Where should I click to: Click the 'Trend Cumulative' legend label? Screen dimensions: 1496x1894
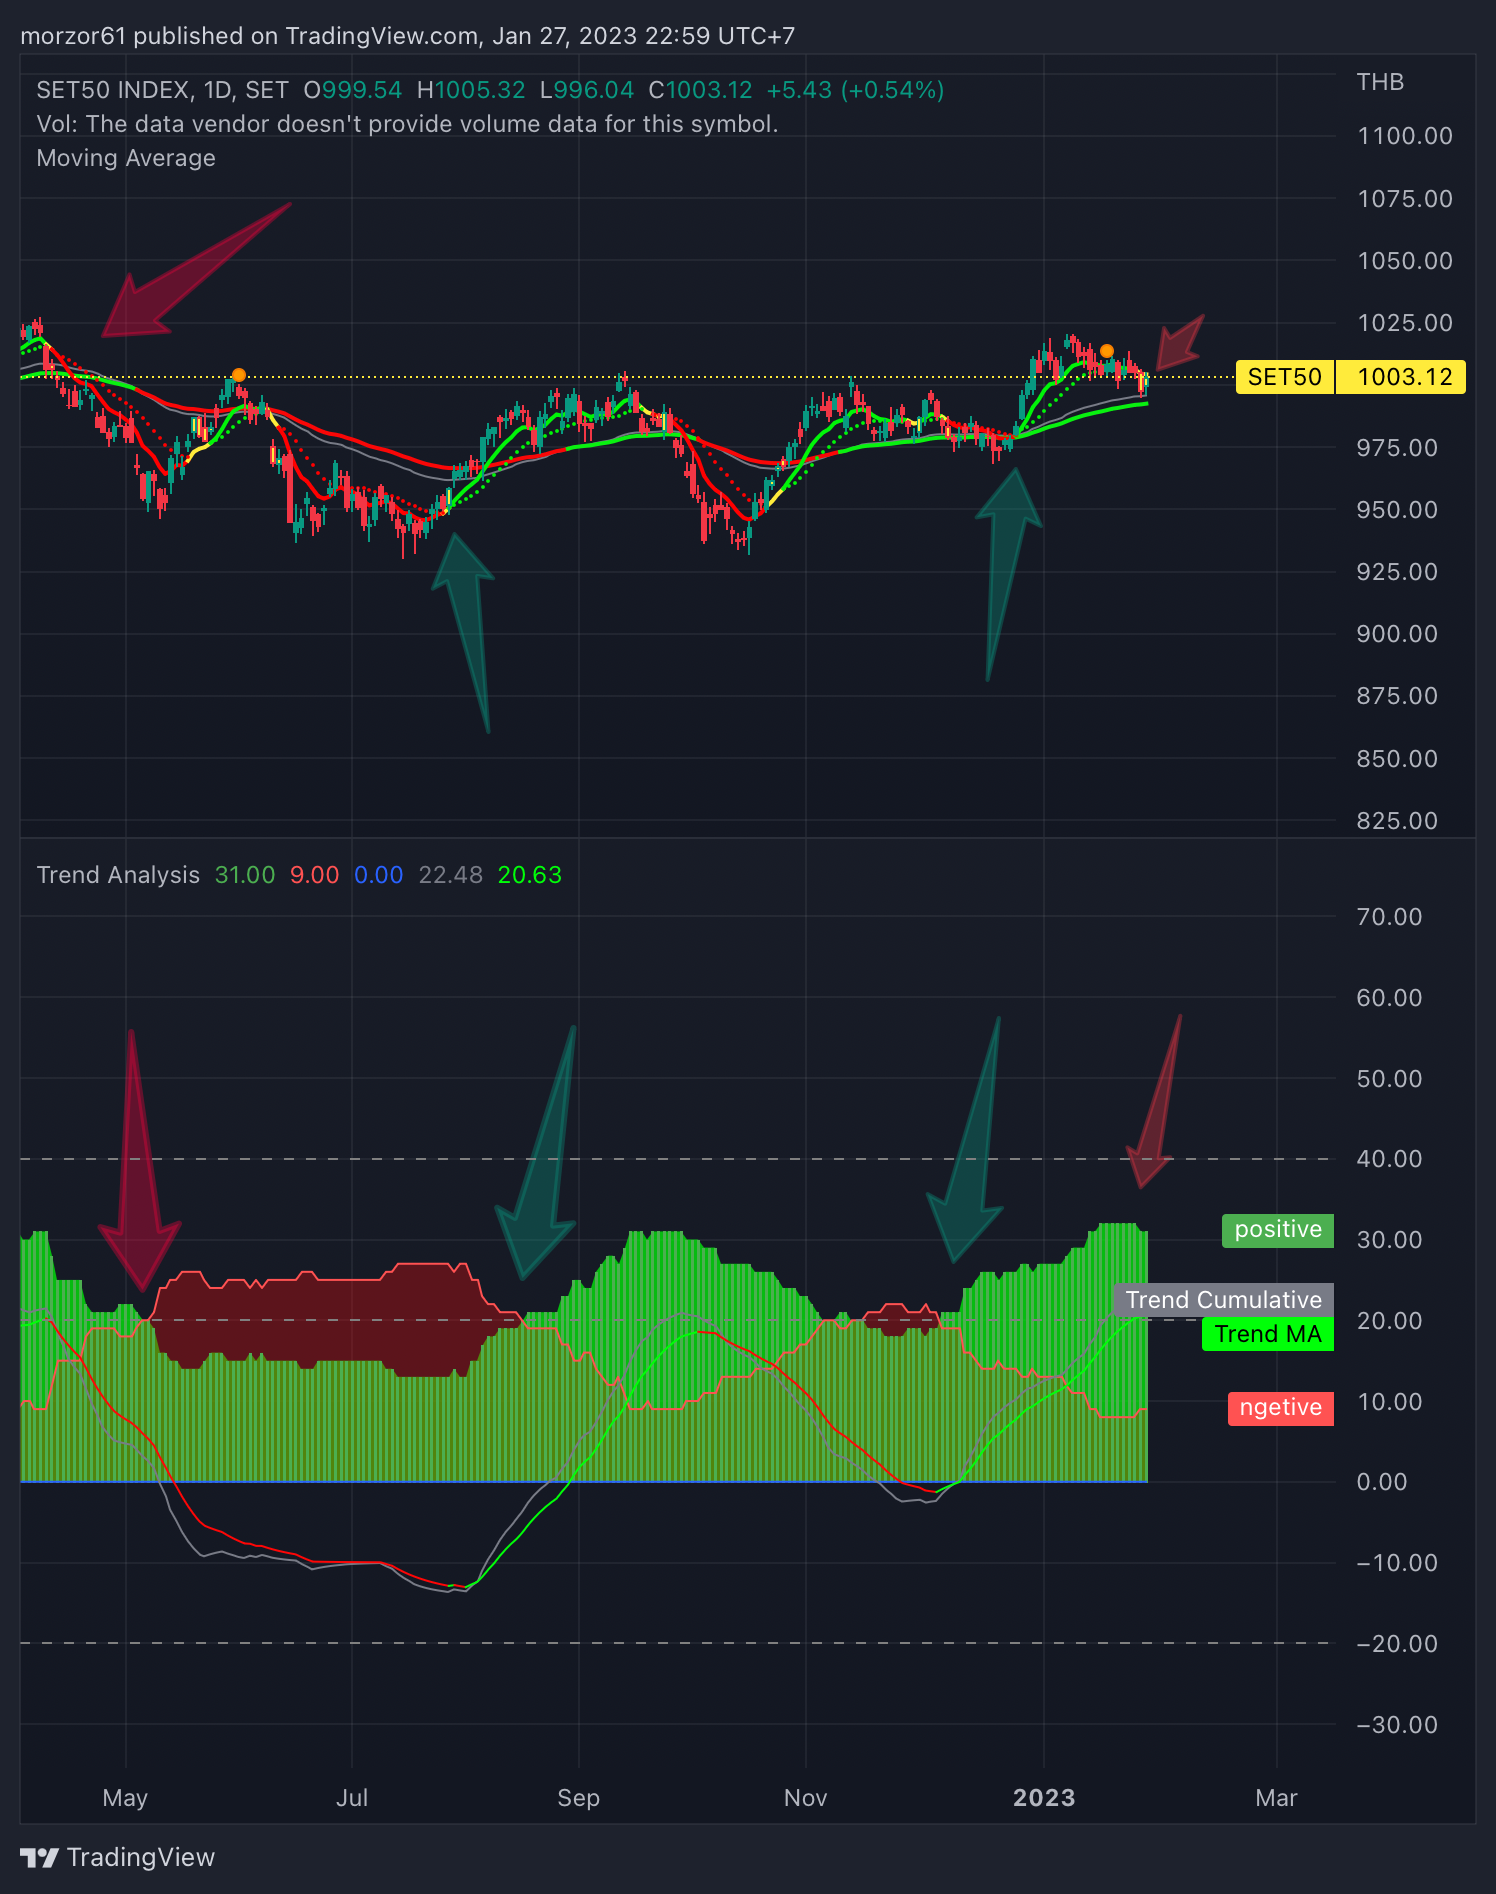[1224, 1300]
